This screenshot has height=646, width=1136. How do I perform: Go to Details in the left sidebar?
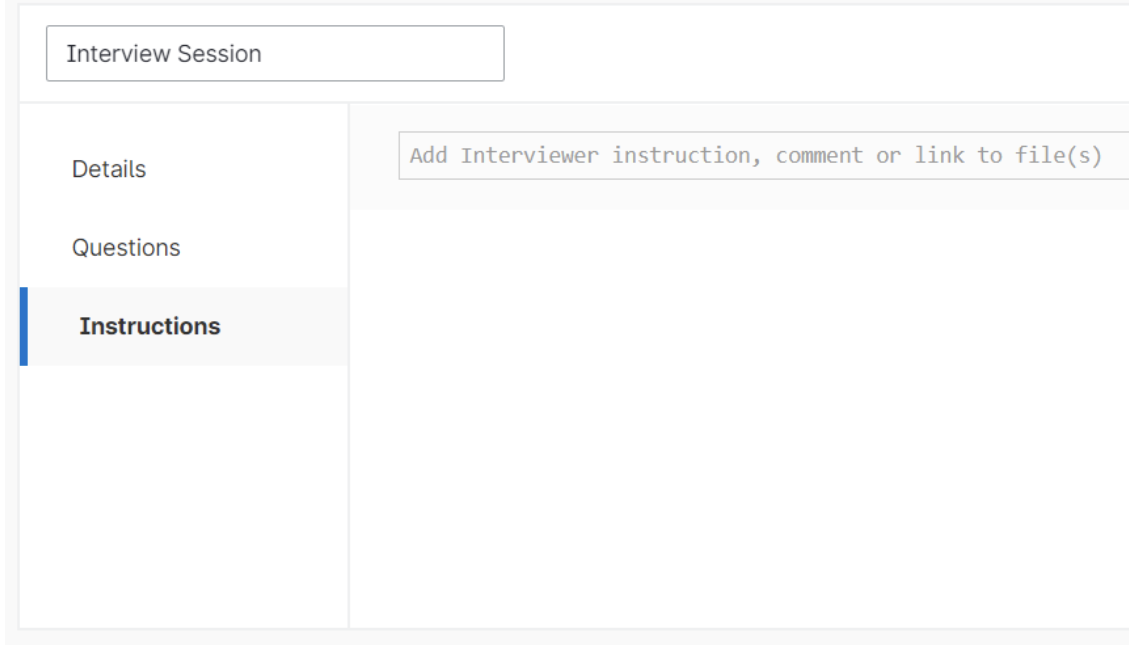click(x=109, y=169)
